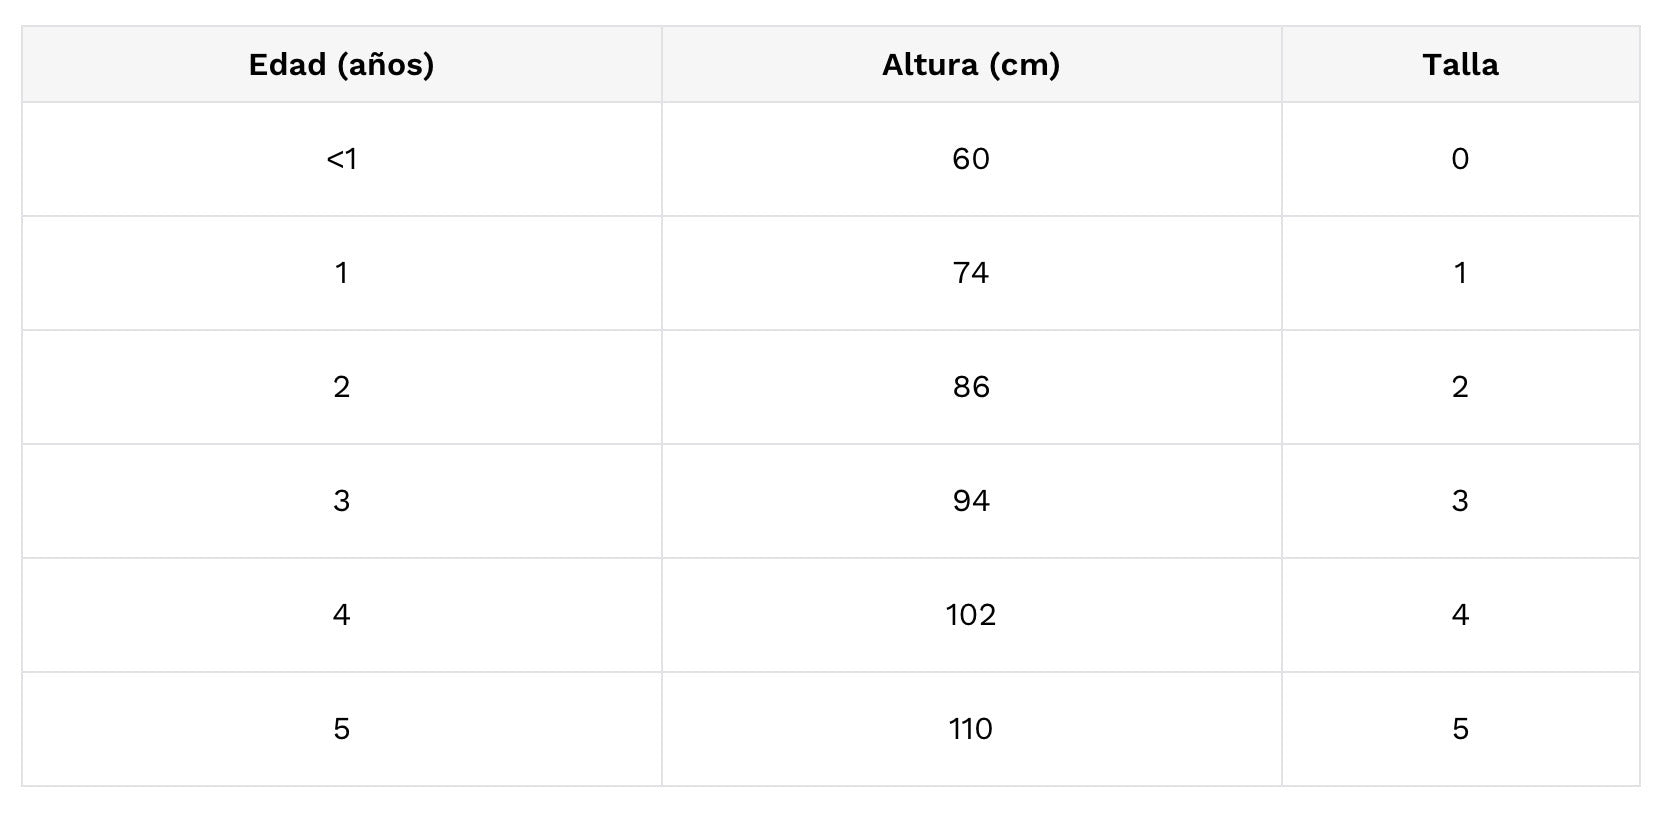Click the Talla cell showing 0

click(x=1460, y=159)
